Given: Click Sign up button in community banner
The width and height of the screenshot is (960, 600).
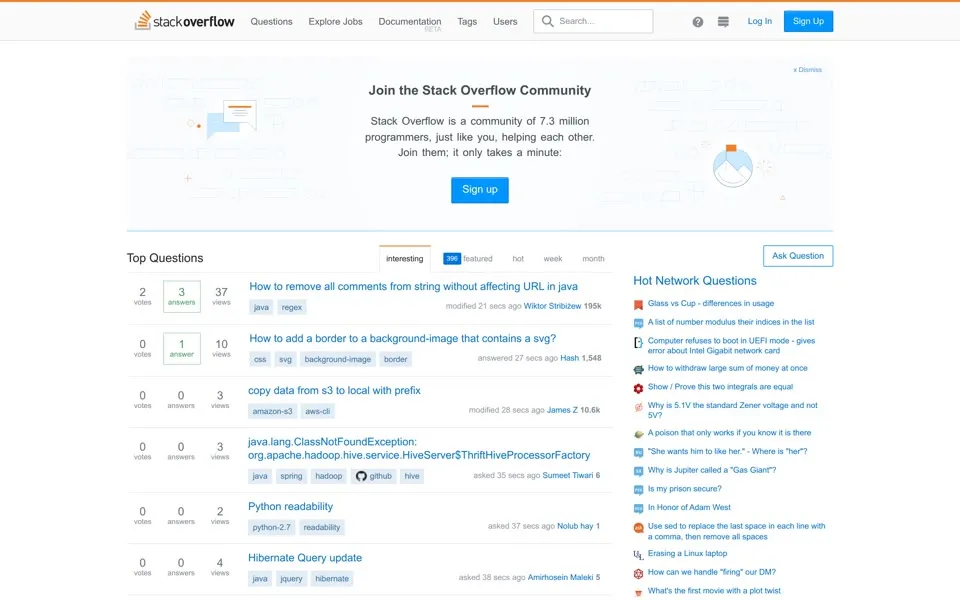Looking at the screenshot, I should (479, 190).
